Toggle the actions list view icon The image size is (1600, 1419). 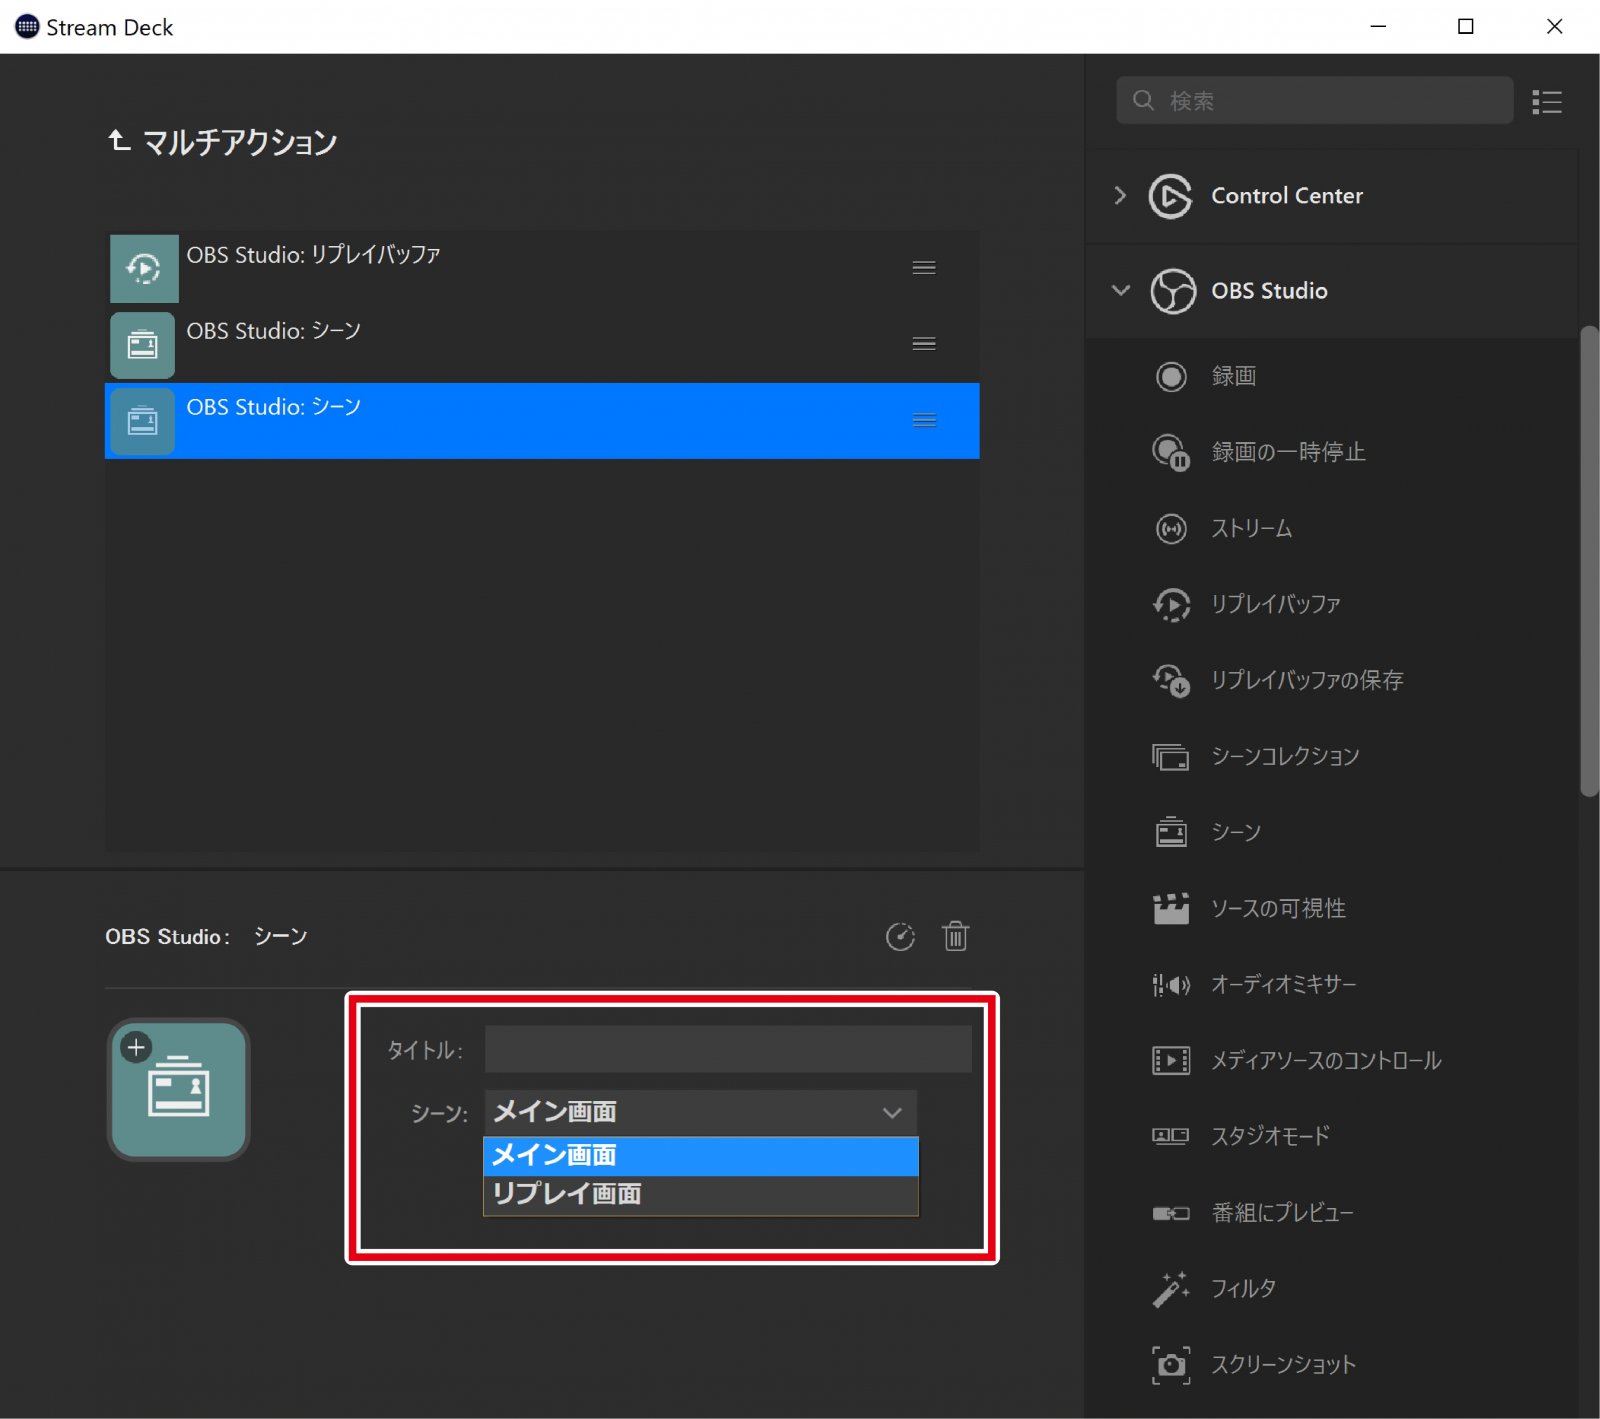(1547, 101)
